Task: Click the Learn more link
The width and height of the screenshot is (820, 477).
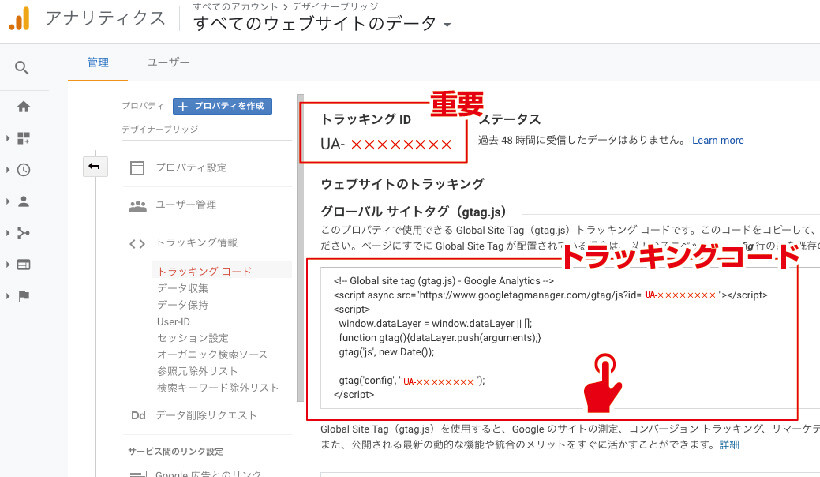Action: coord(717,141)
